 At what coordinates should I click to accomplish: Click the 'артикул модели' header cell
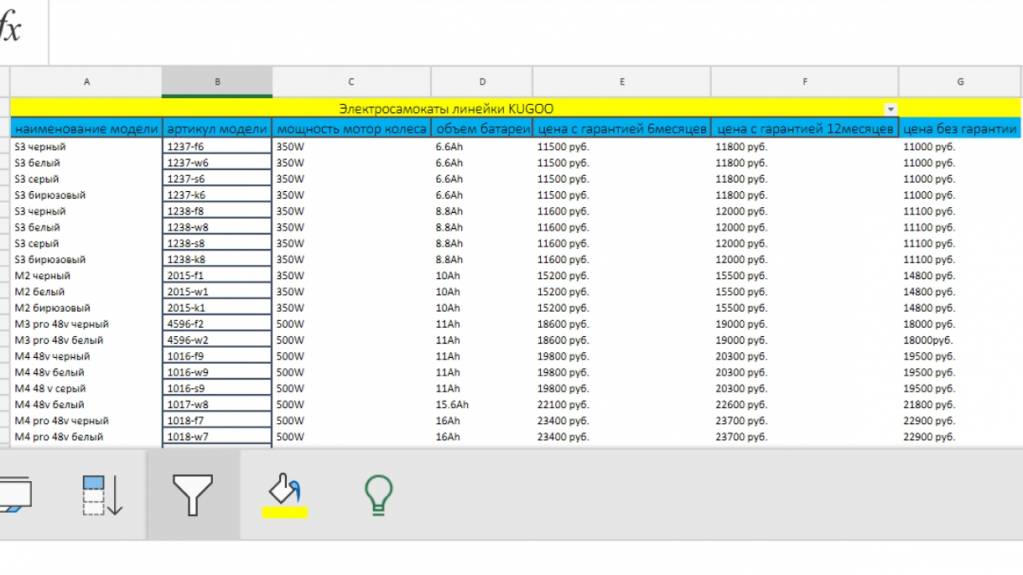click(x=217, y=128)
